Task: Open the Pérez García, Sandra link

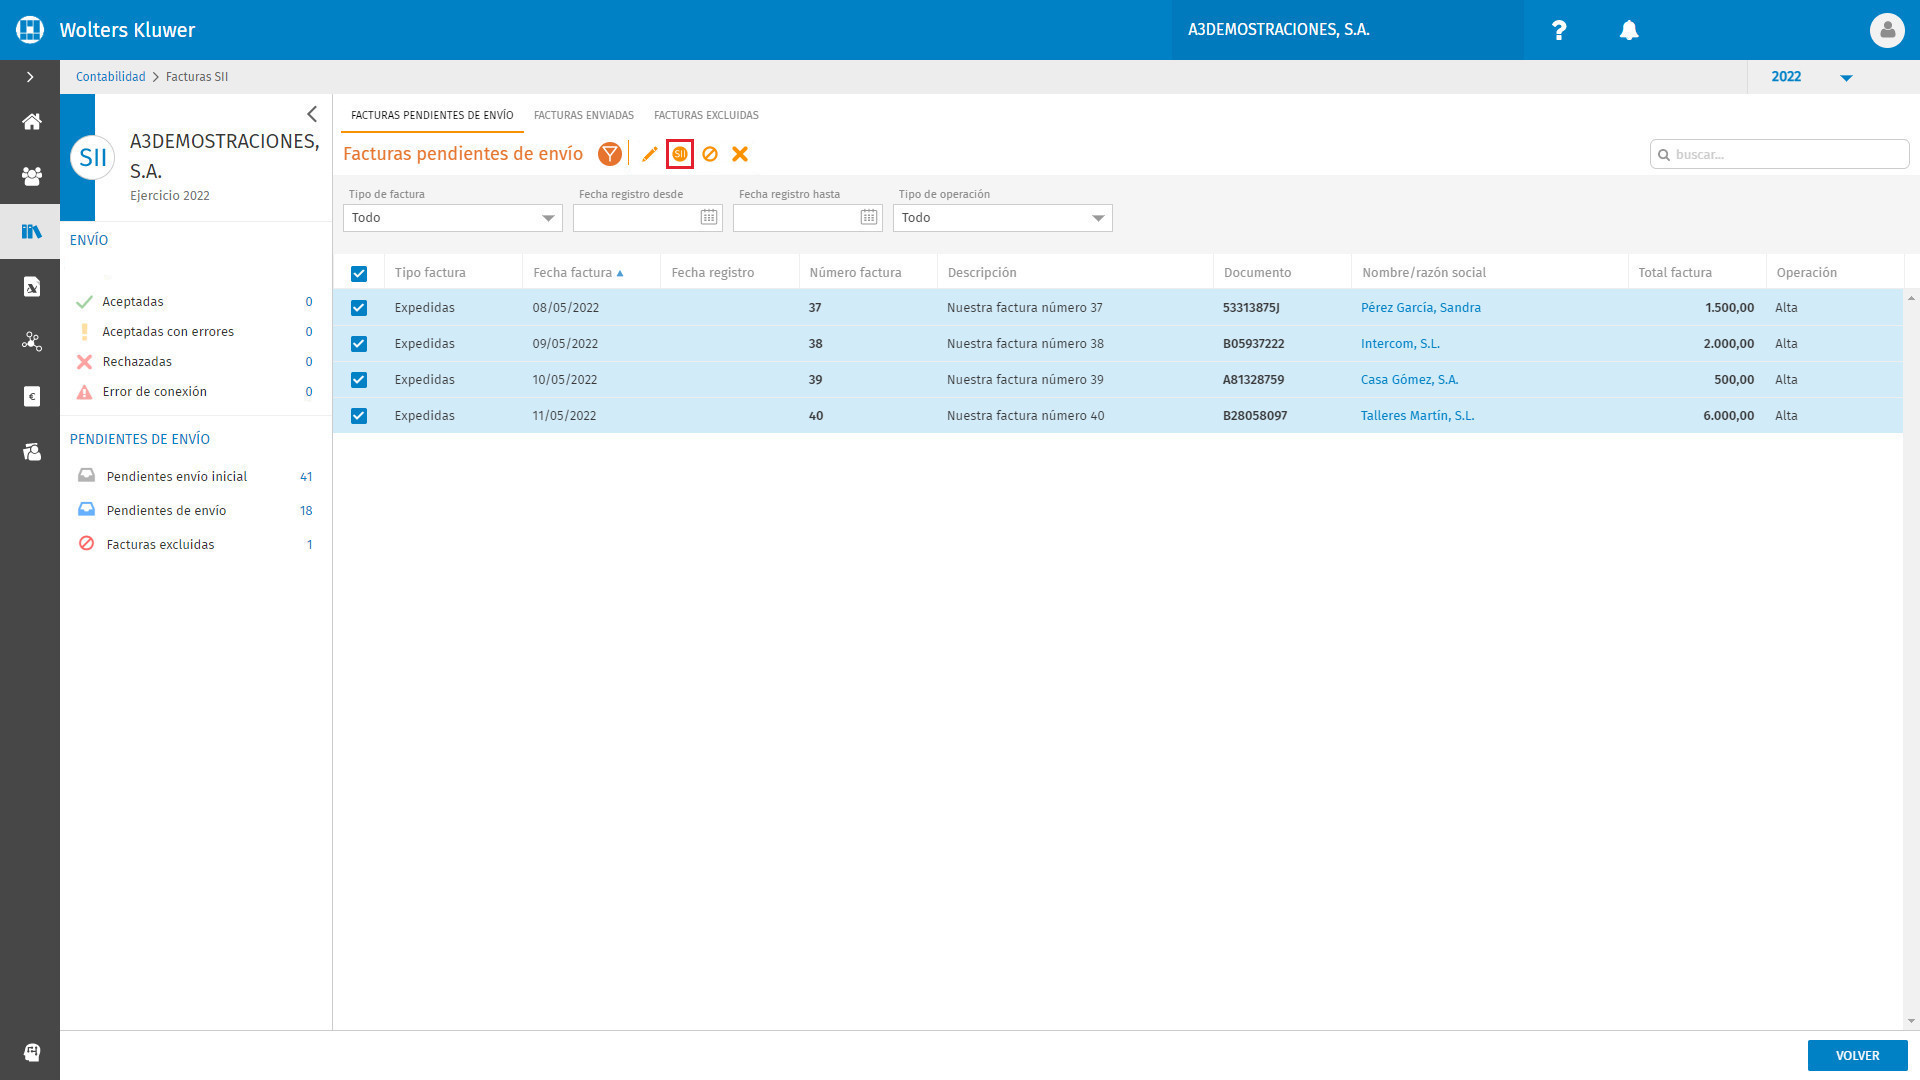Action: (x=1420, y=308)
